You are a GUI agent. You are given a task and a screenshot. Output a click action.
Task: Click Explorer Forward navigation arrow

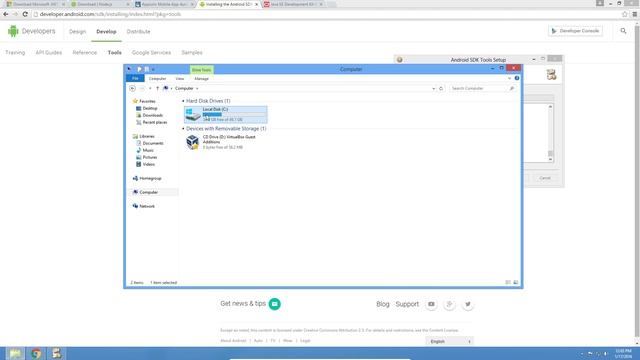142,88
